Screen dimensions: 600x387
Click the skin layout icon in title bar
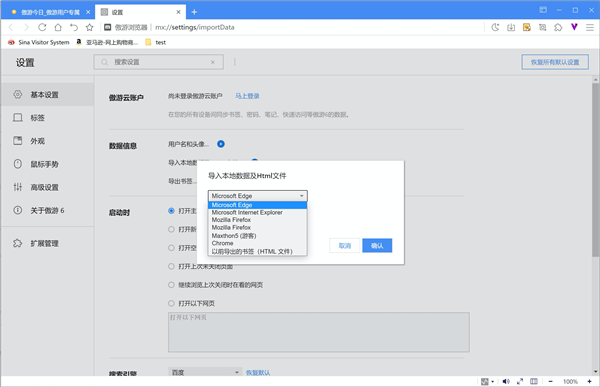click(x=543, y=10)
